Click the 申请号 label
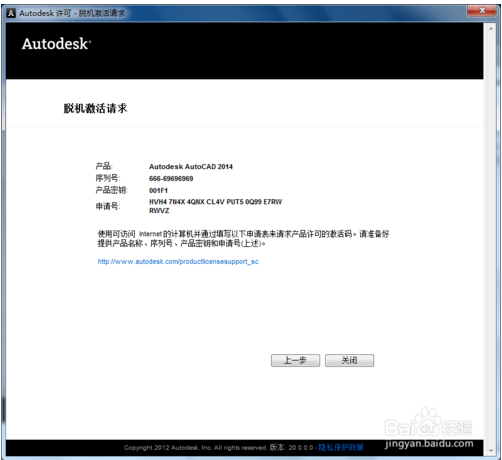 pos(108,206)
